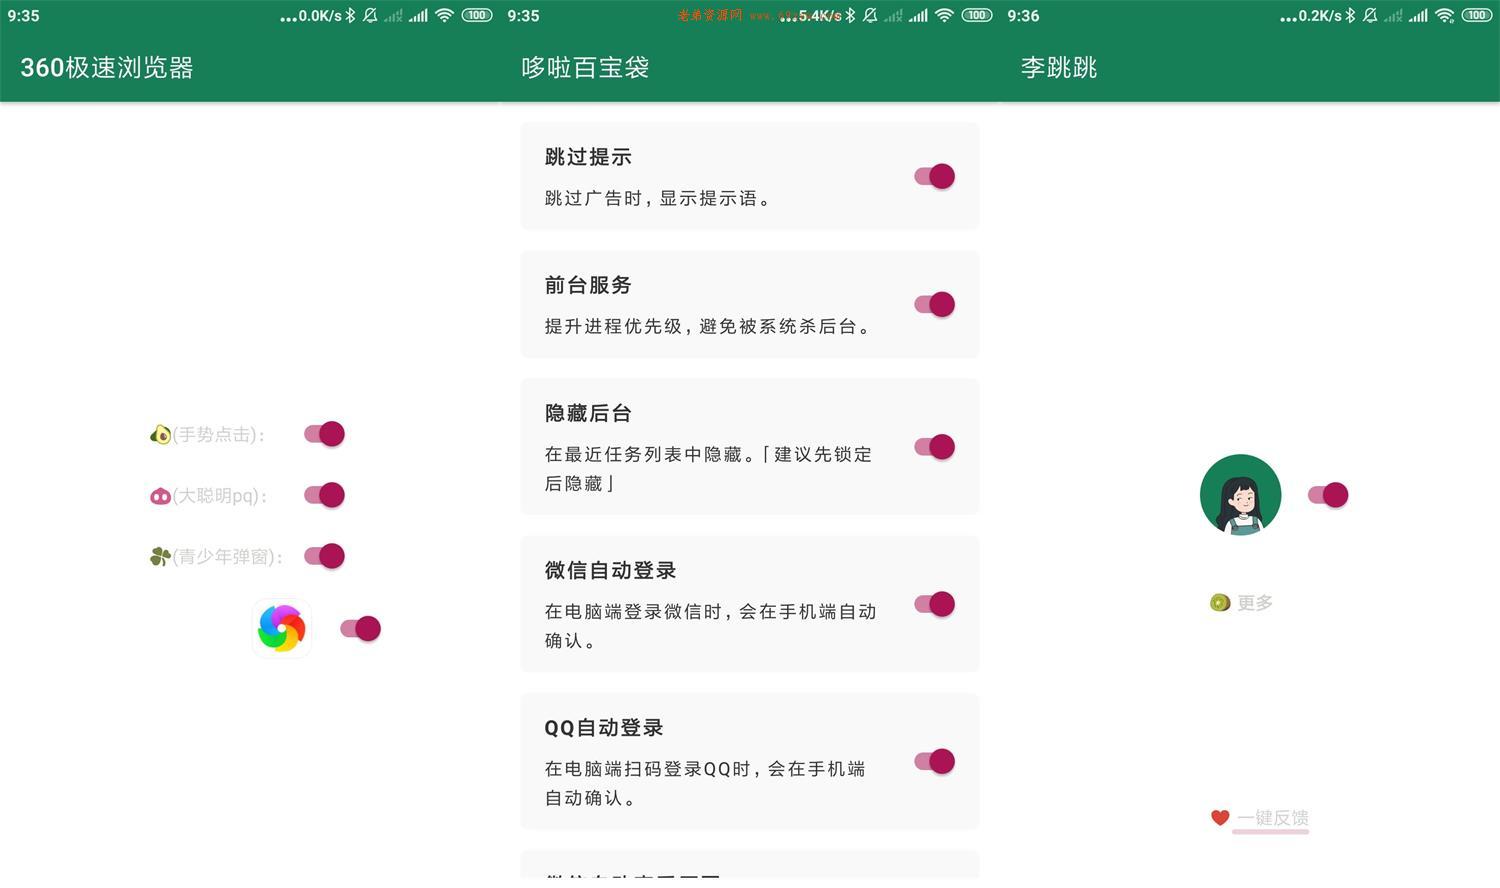Open the 更多 link
Viewport: 1500px width, 888px height.
(1255, 603)
